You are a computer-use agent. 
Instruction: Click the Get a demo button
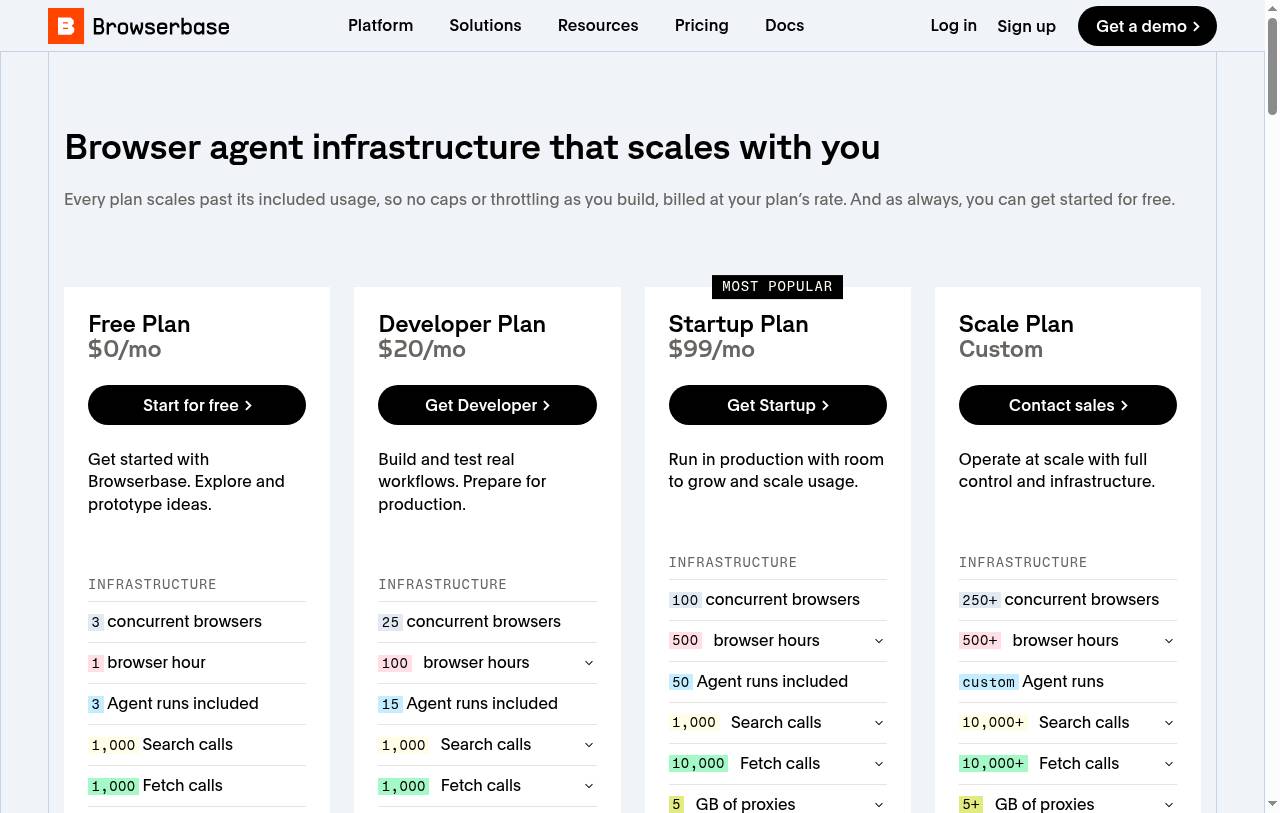(1147, 26)
